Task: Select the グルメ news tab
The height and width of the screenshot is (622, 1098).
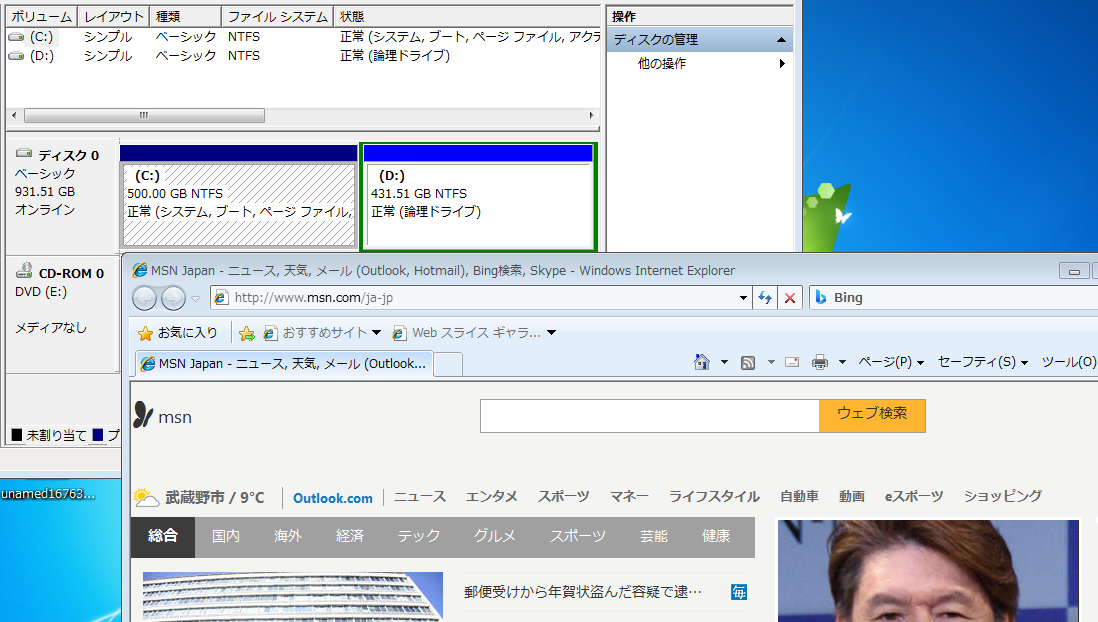Action: tap(494, 537)
